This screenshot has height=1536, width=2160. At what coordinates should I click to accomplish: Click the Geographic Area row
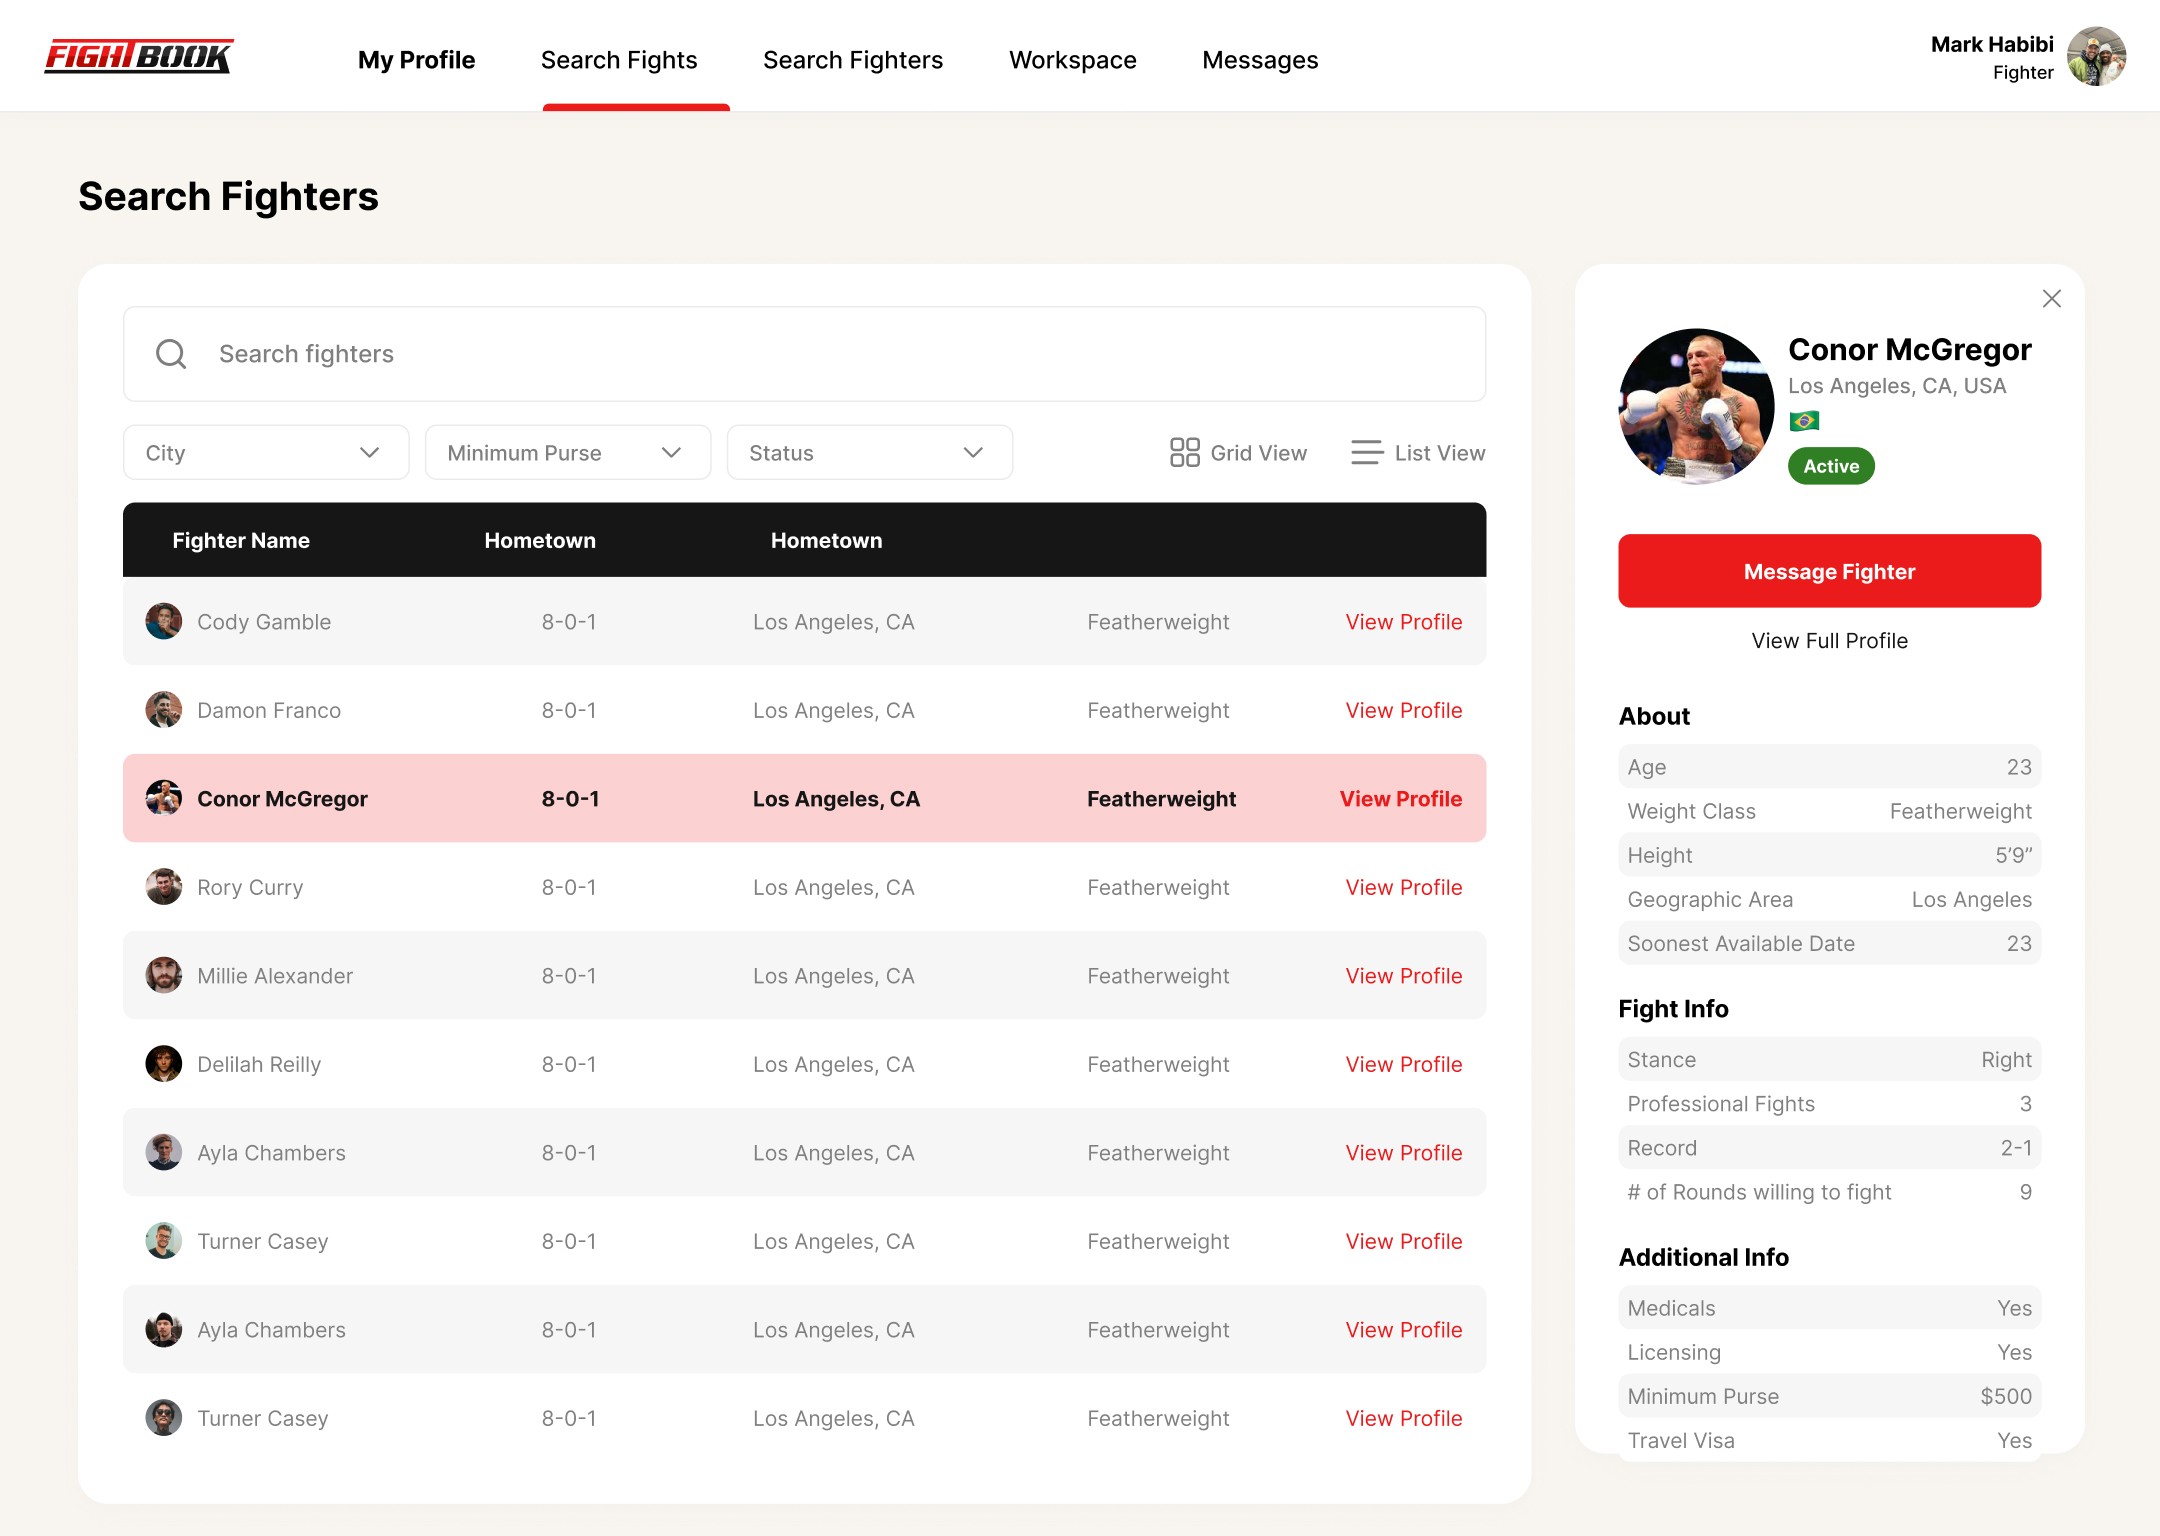point(1830,899)
